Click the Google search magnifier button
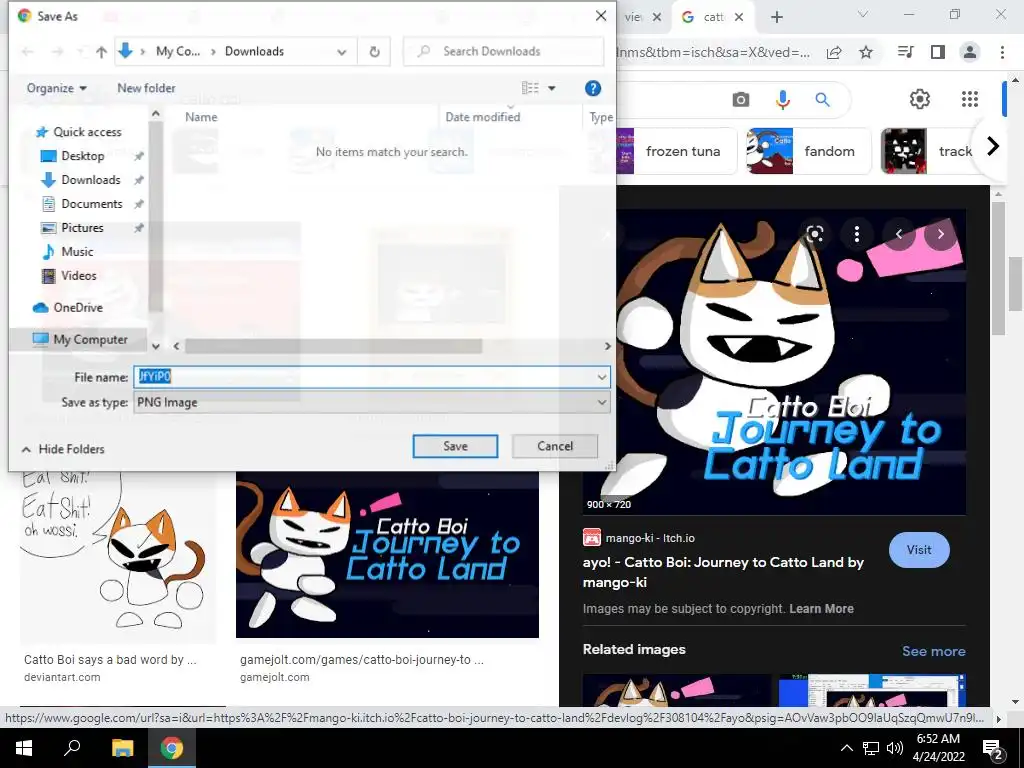 (x=822, y=99)
